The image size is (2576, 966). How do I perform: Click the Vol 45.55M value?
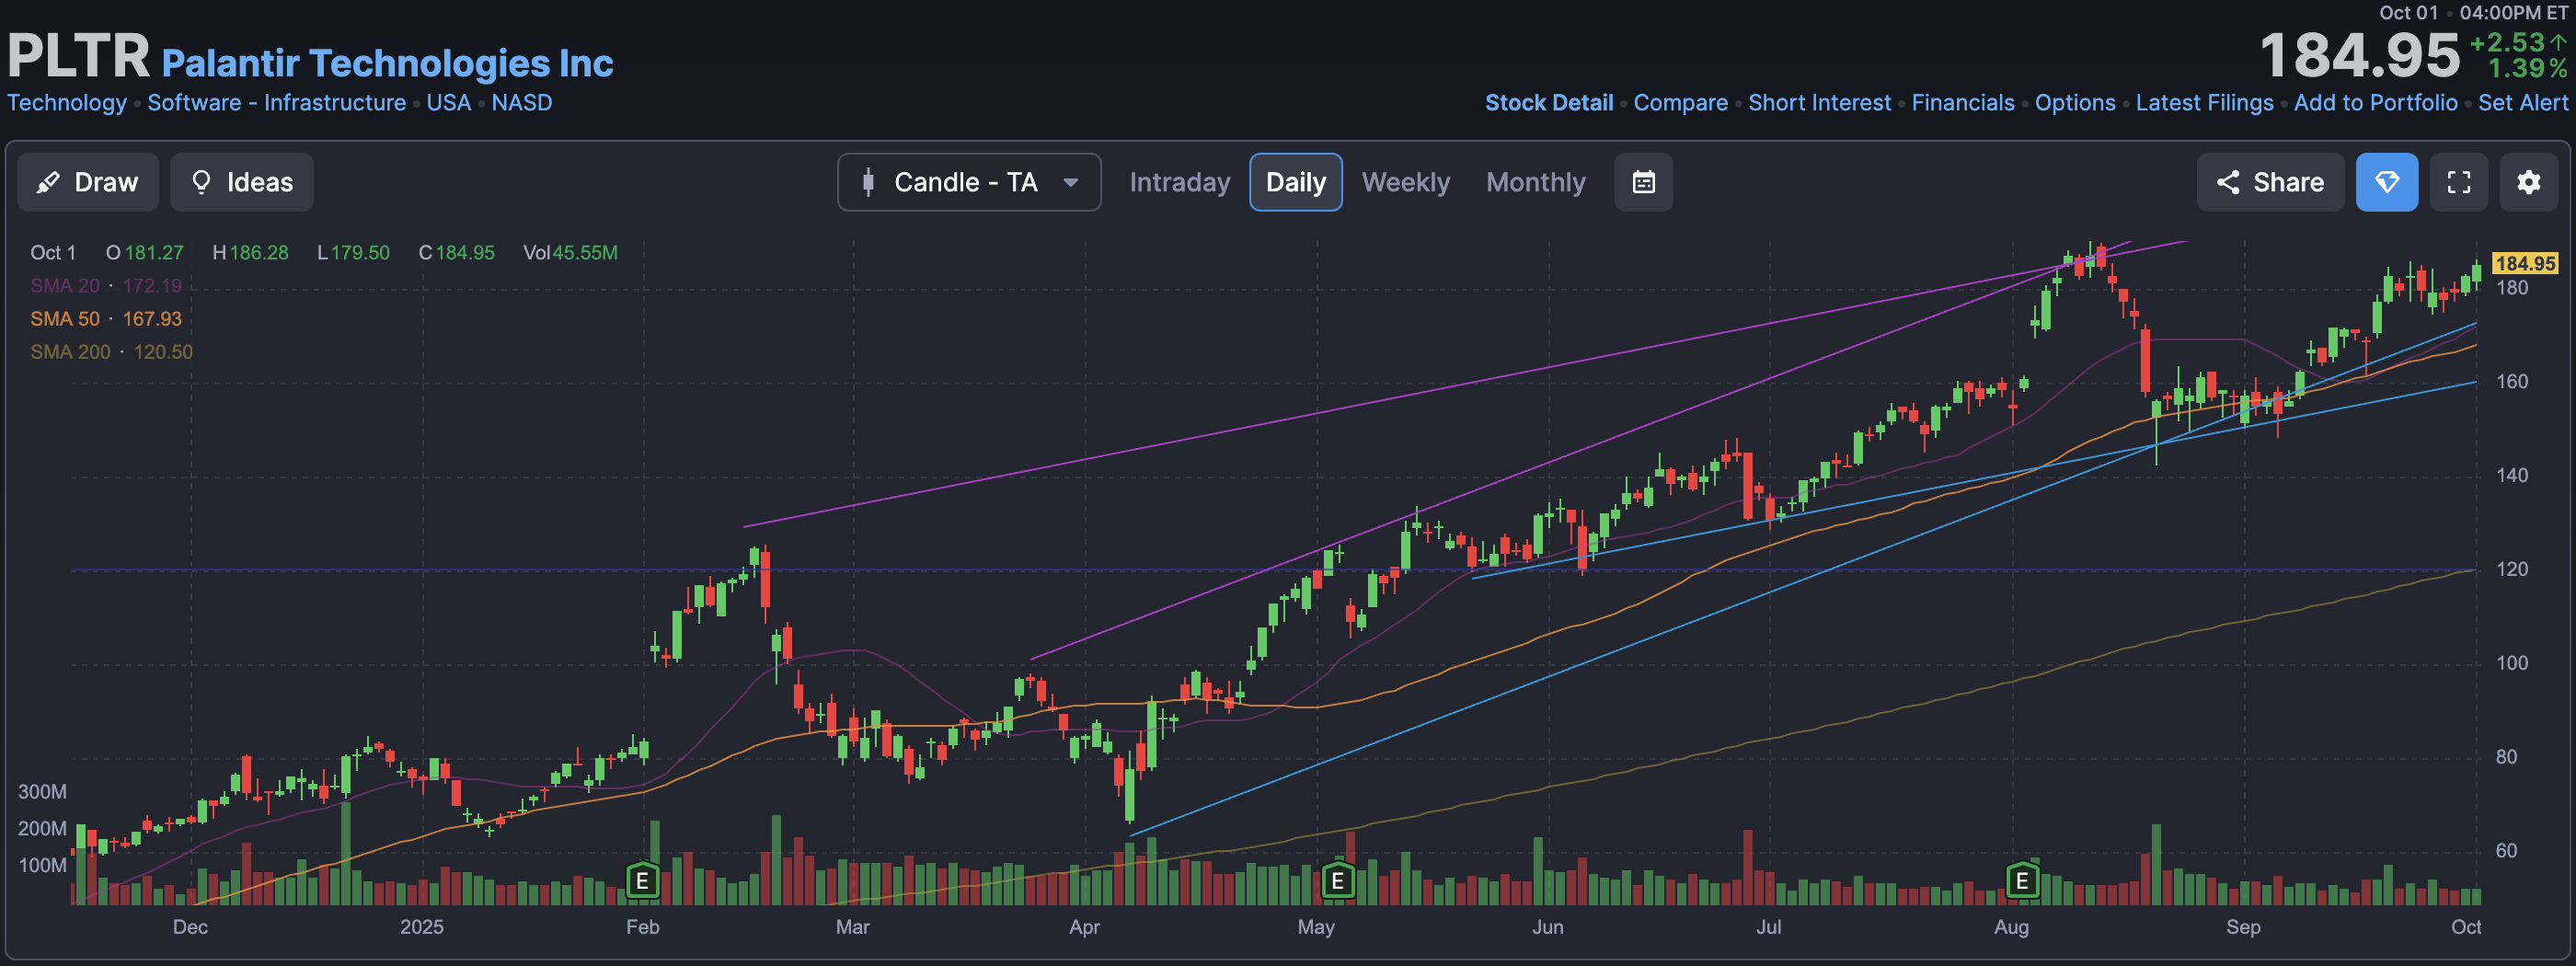click(570, 253)
